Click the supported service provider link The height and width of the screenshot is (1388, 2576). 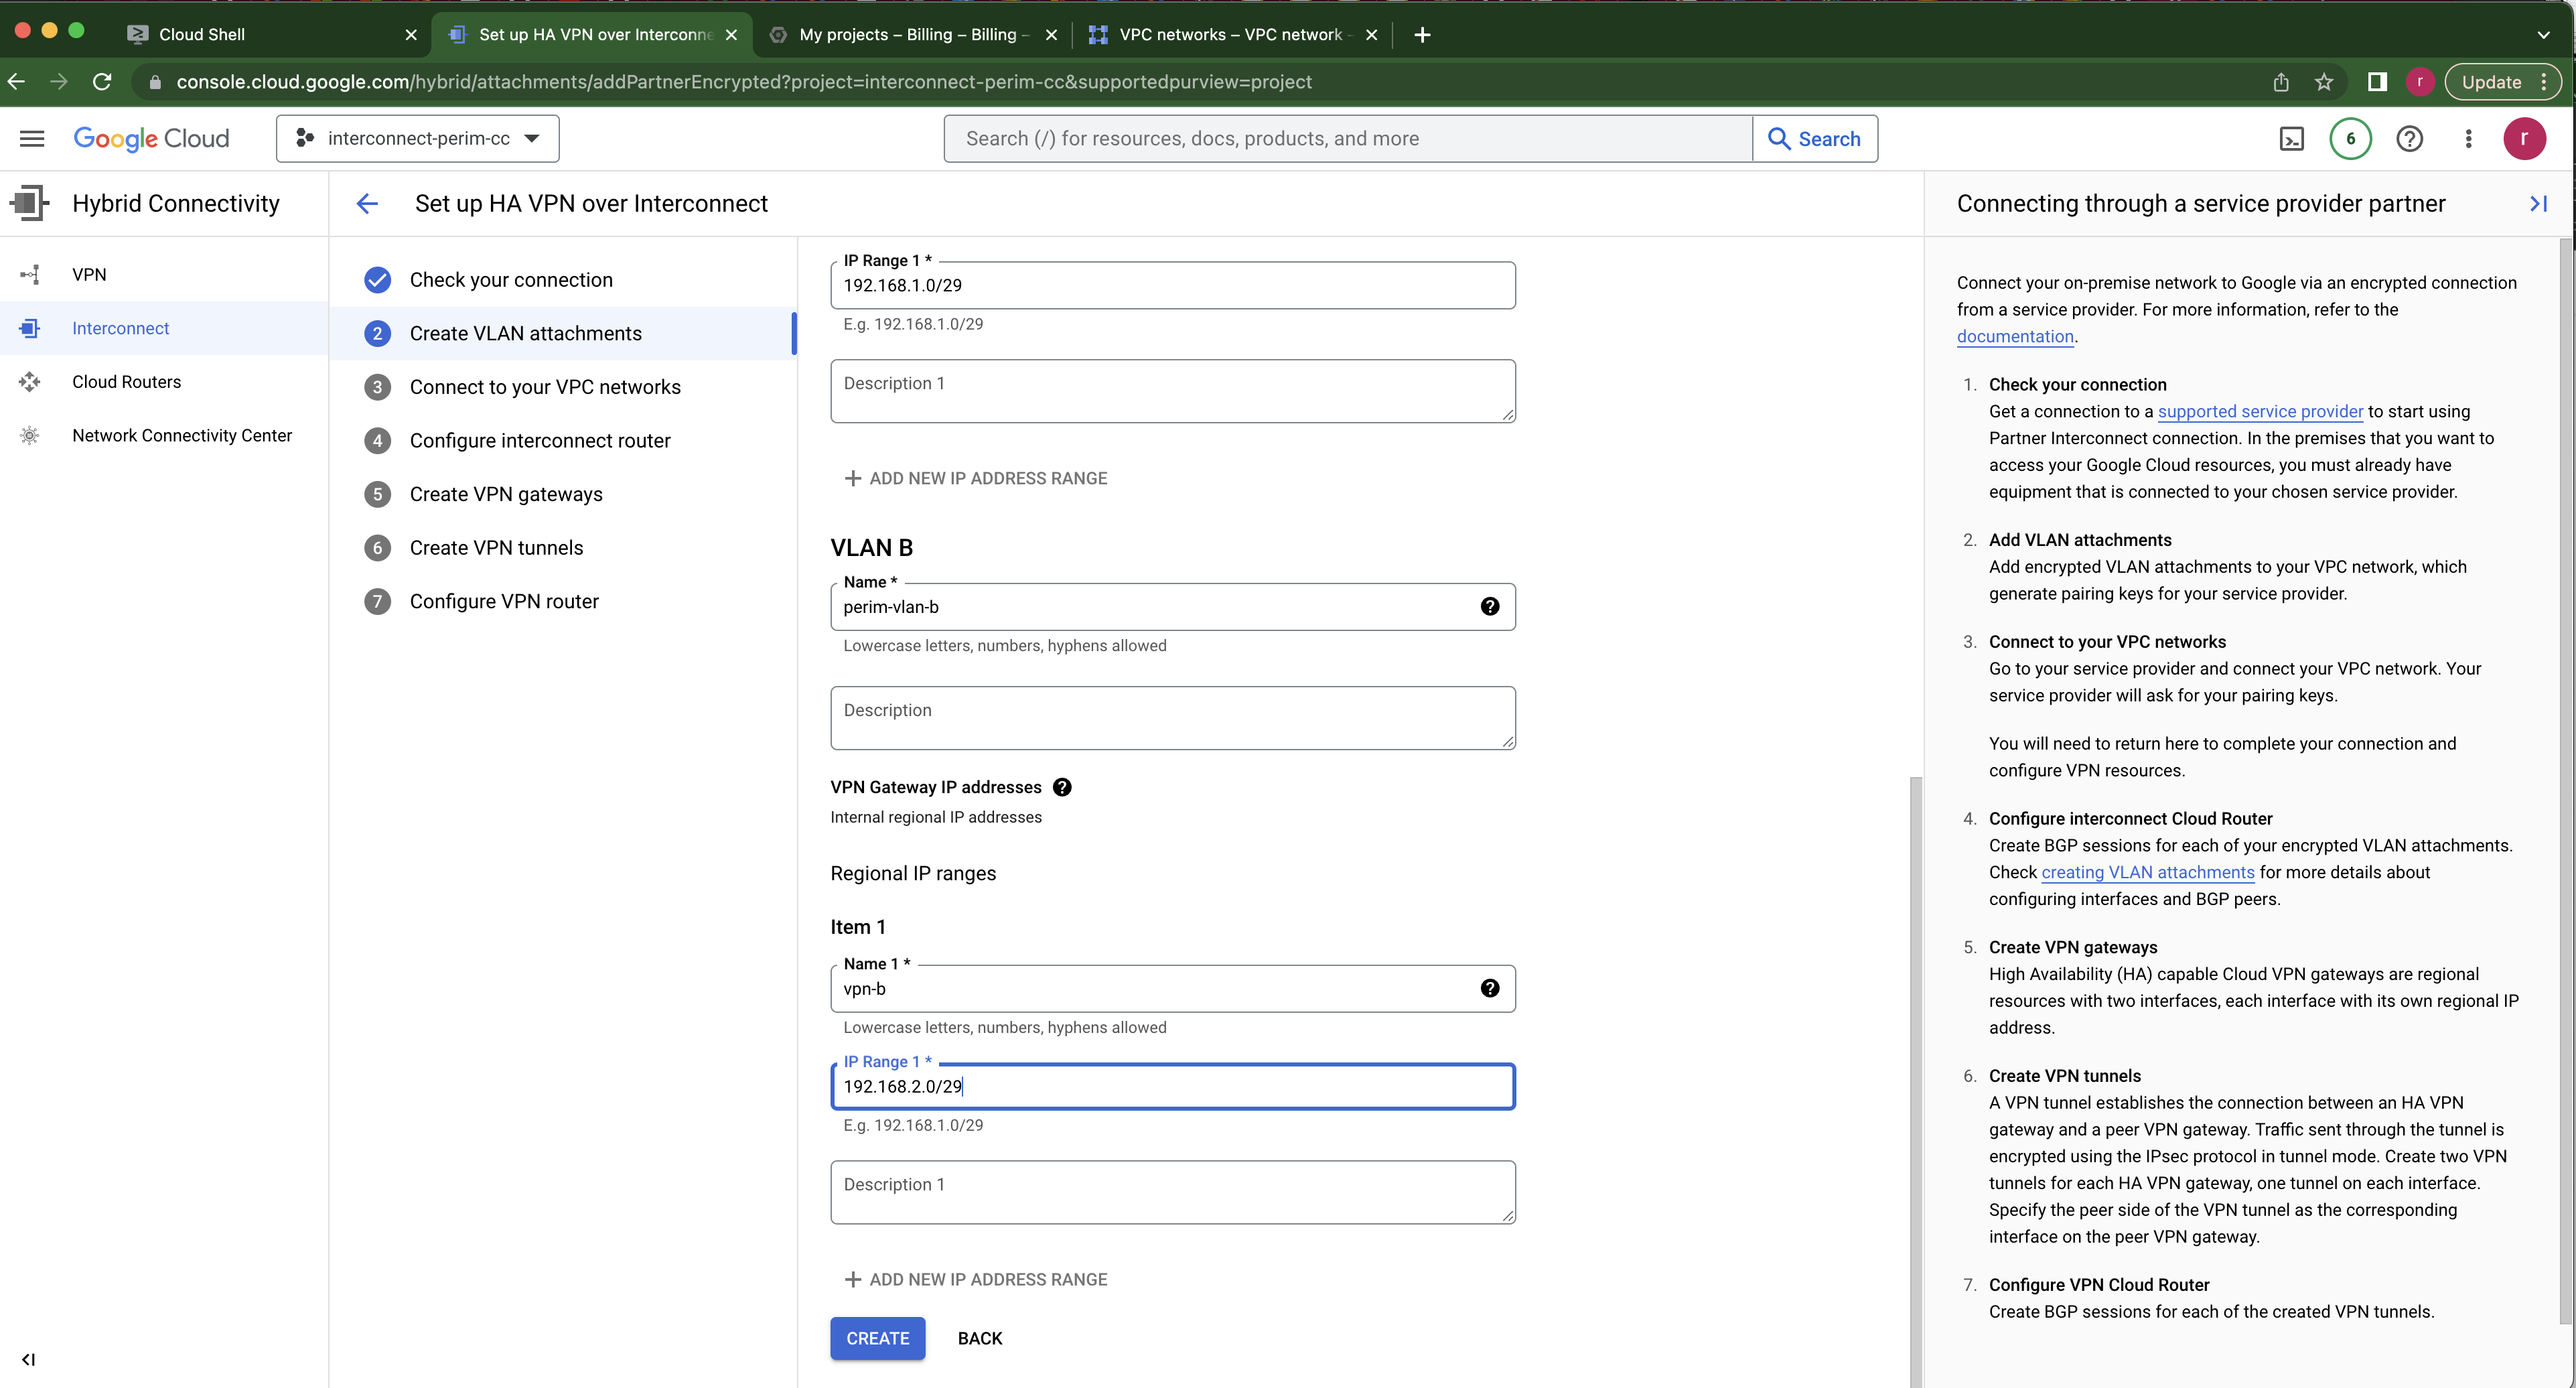2260,411
